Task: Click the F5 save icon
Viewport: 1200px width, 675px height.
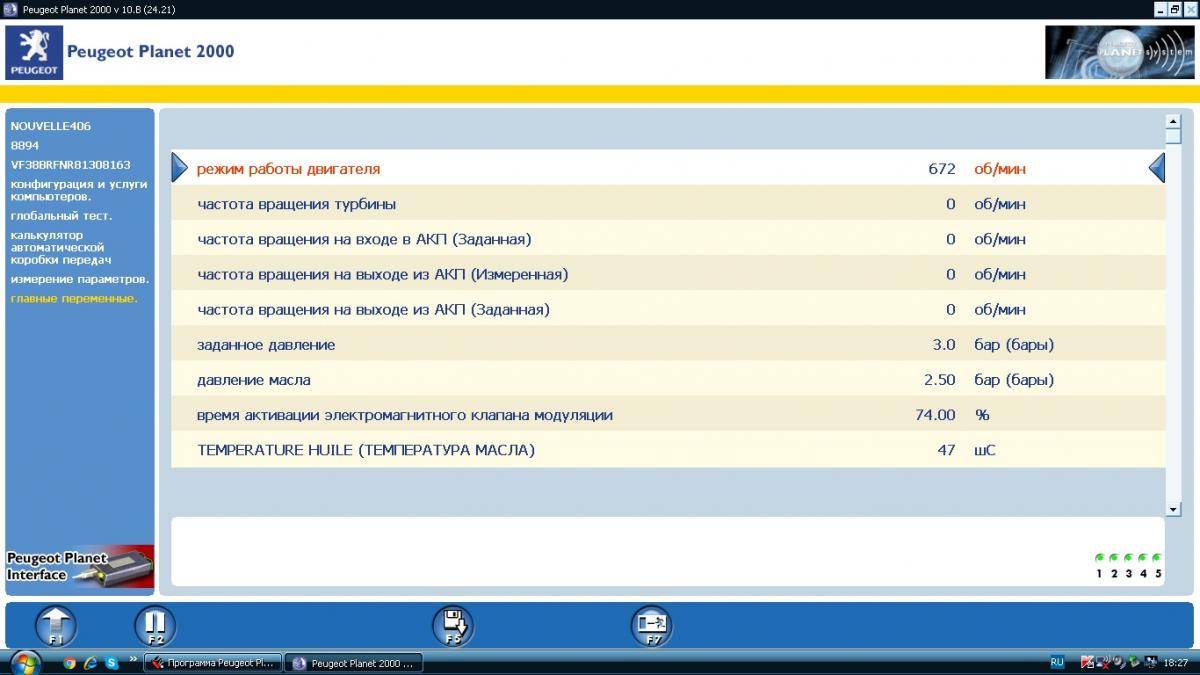Action: pyautogui.click(x=452, y=626)
